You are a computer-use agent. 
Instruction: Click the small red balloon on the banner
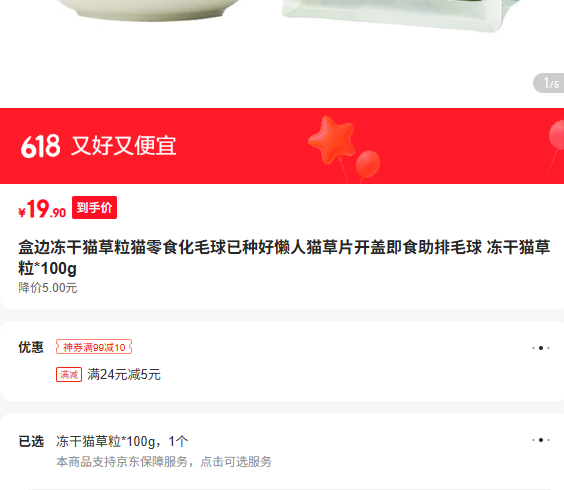click(368, 164)
